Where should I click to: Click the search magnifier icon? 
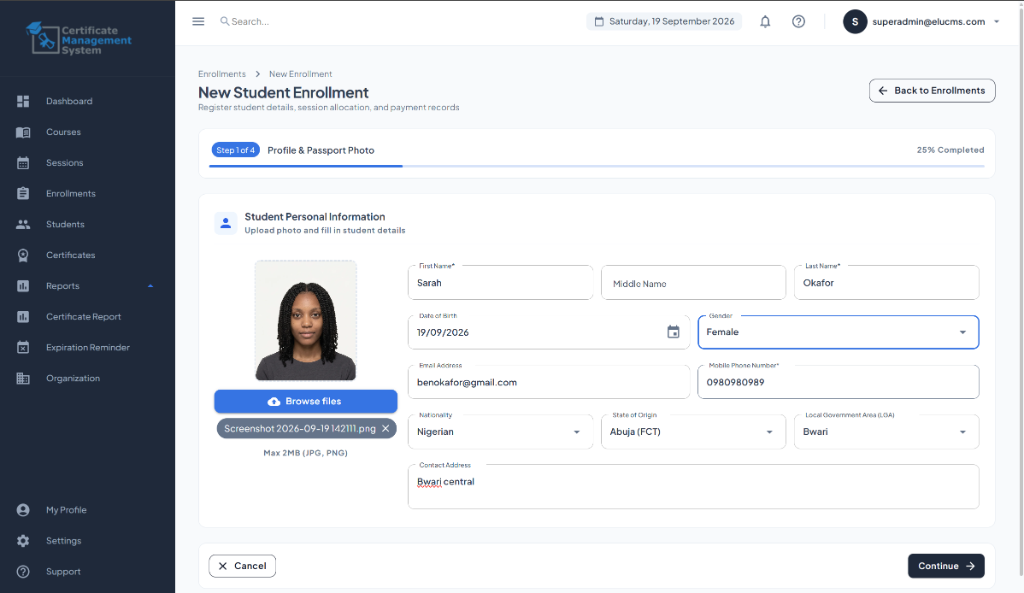pos(225,22)
